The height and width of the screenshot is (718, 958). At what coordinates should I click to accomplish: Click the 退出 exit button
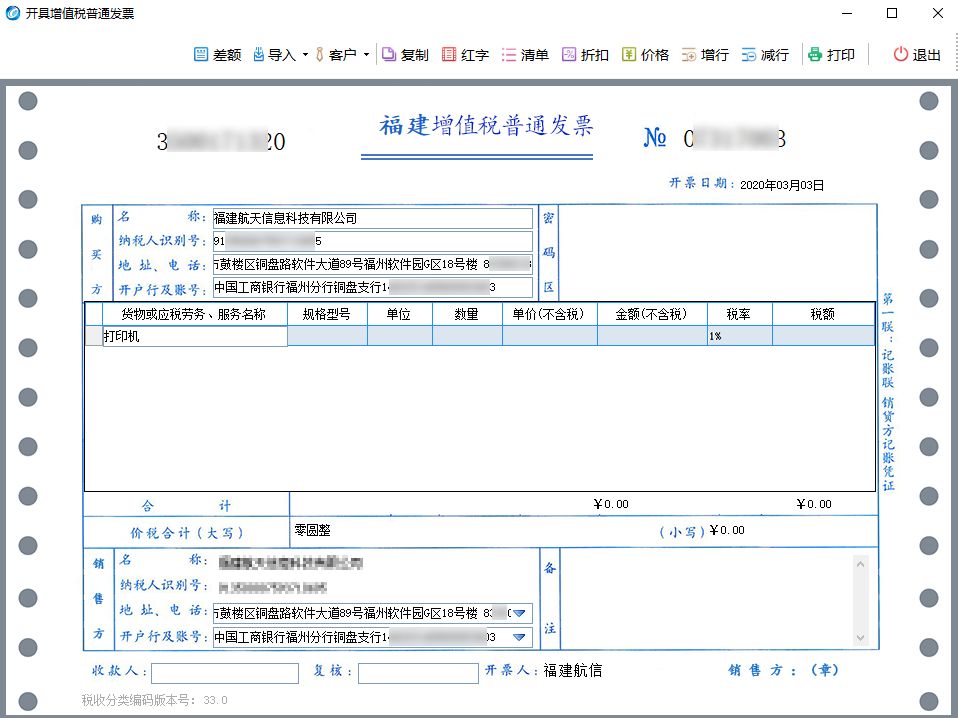click(x=917, y=54)
